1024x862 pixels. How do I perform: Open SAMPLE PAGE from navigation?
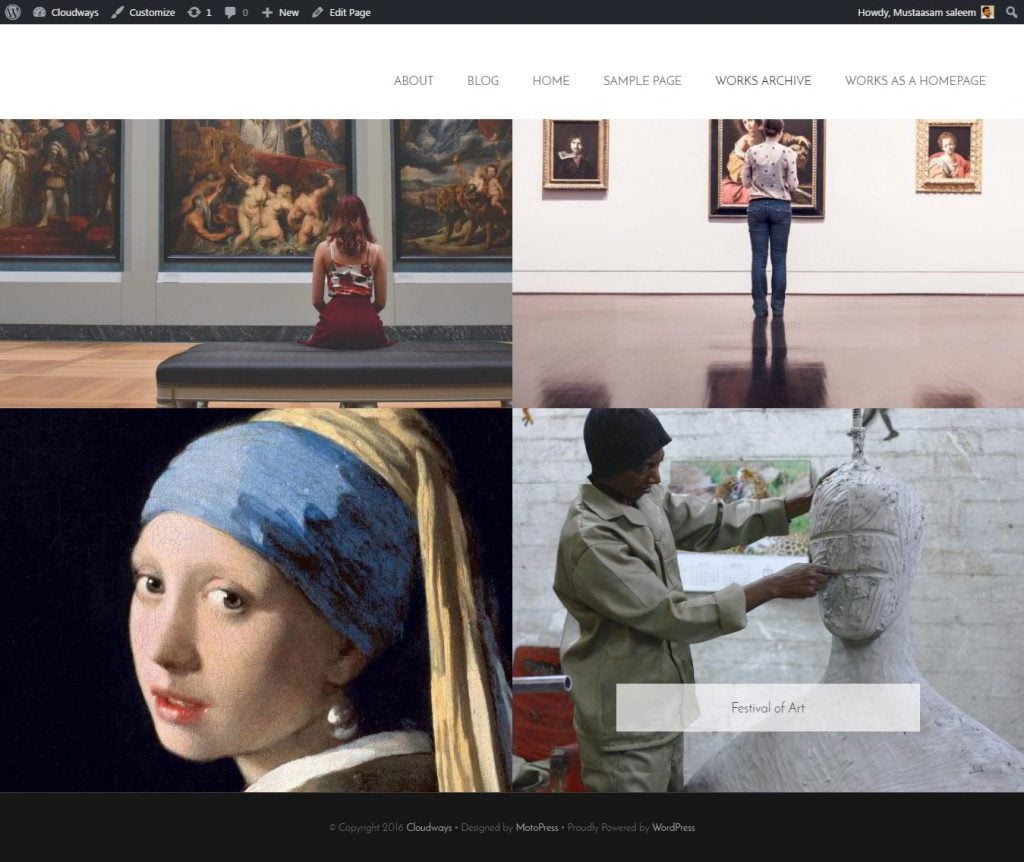[642, 81]
